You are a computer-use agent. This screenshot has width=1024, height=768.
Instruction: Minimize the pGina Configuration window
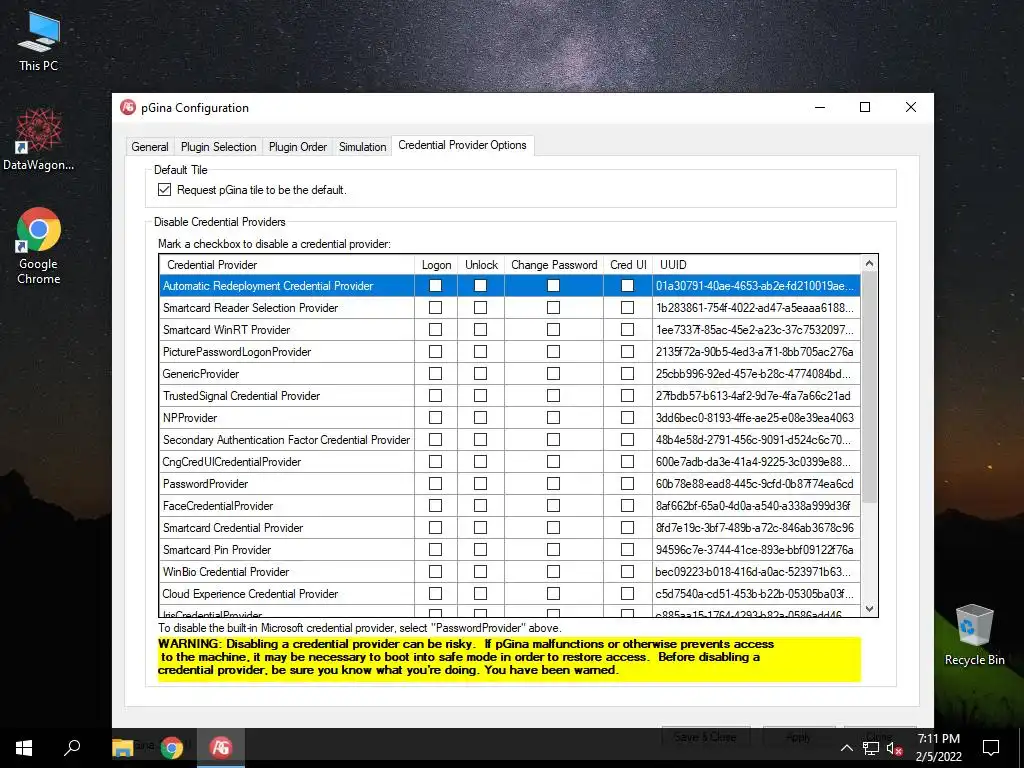820,107
